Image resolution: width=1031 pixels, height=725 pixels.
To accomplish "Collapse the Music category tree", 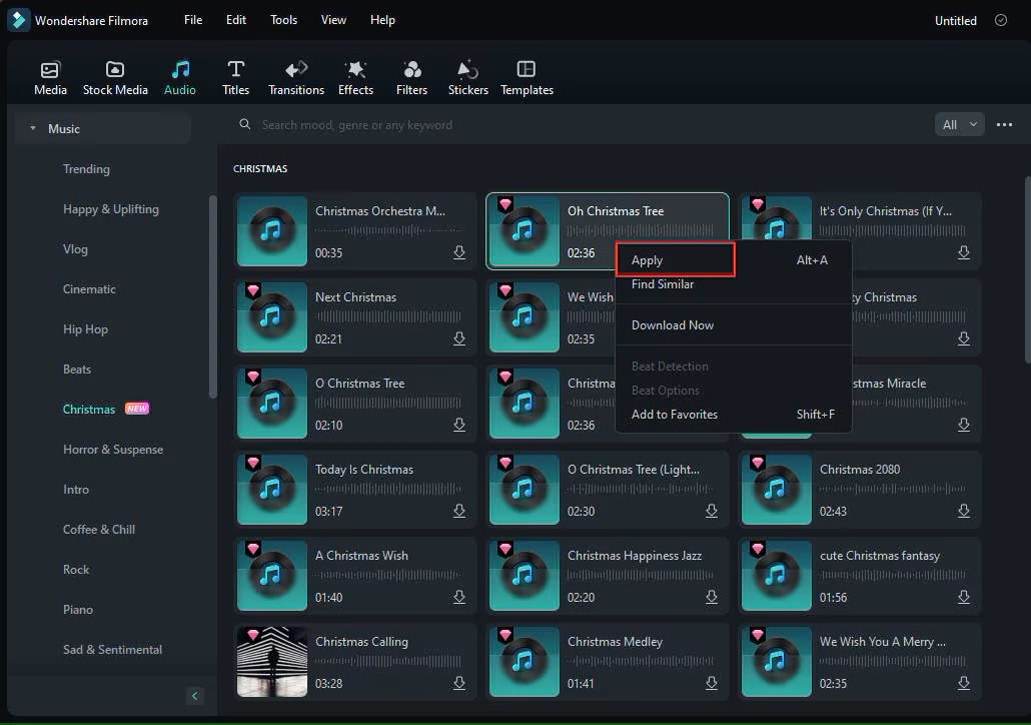I will [33, 129].
